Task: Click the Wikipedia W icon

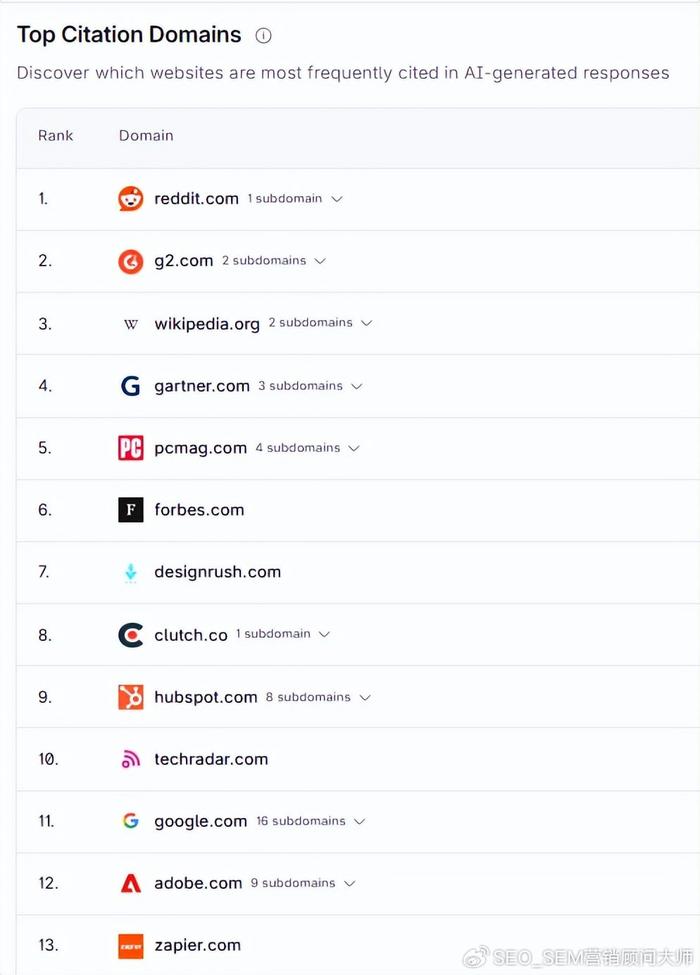Action: [x=131, y=324]
